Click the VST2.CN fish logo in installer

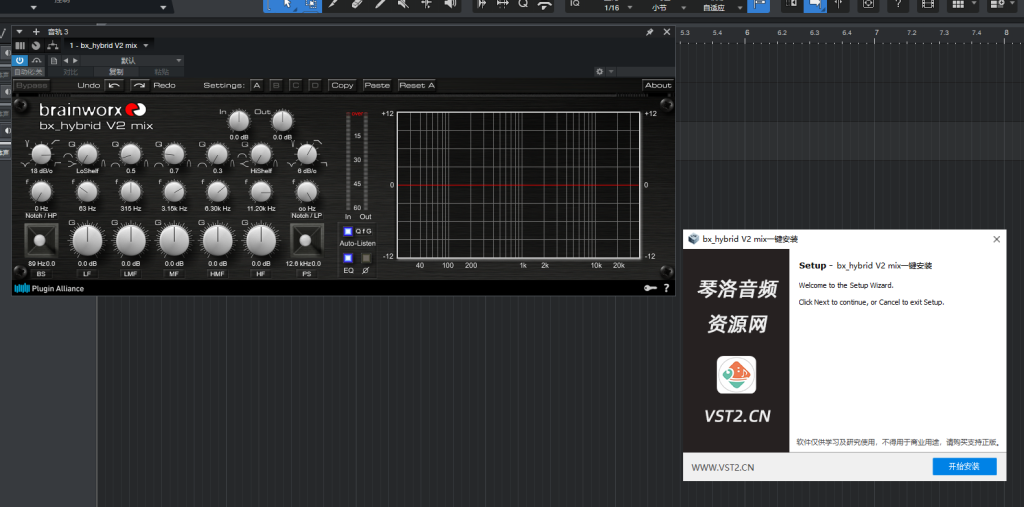point(736,374)
